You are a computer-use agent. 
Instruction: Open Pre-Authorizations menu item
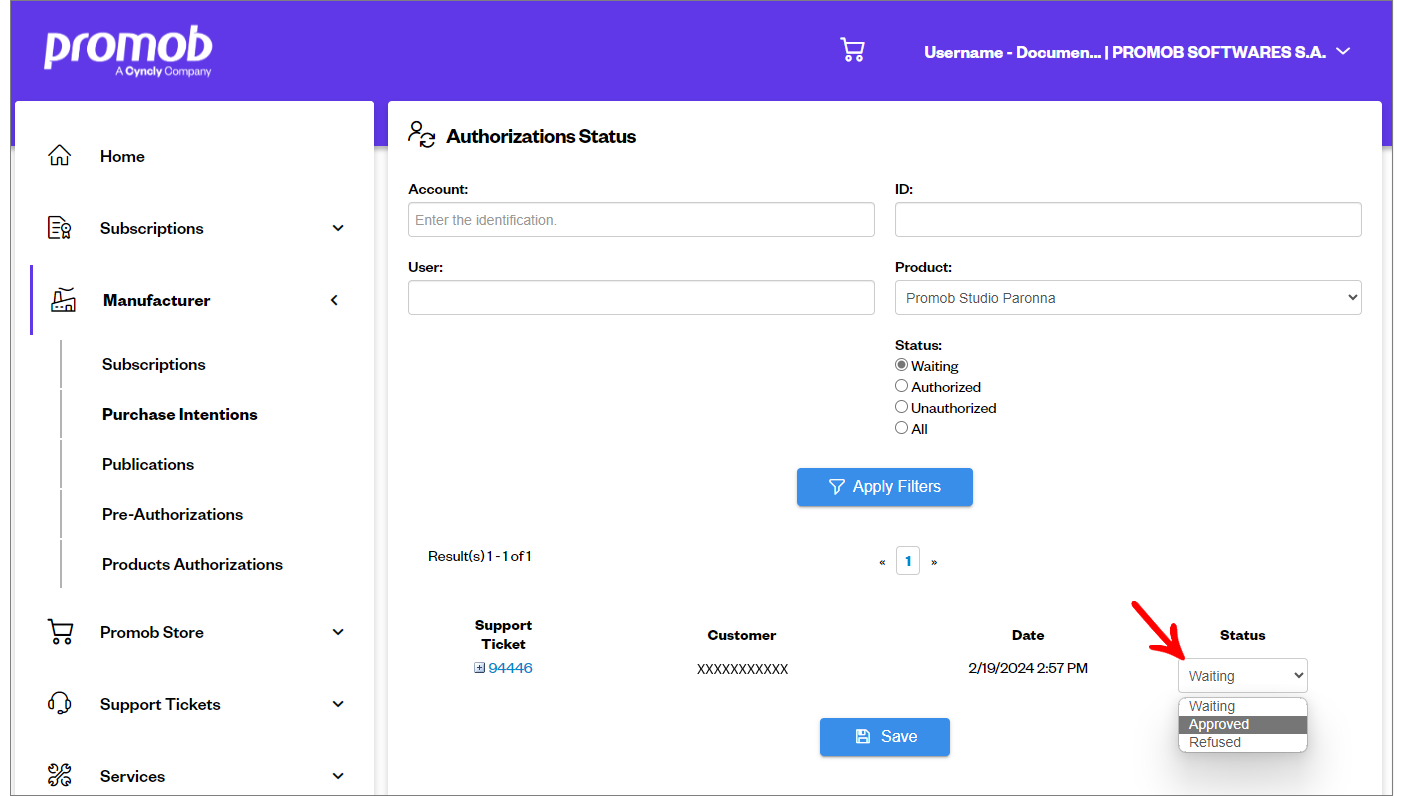point(172,514)
